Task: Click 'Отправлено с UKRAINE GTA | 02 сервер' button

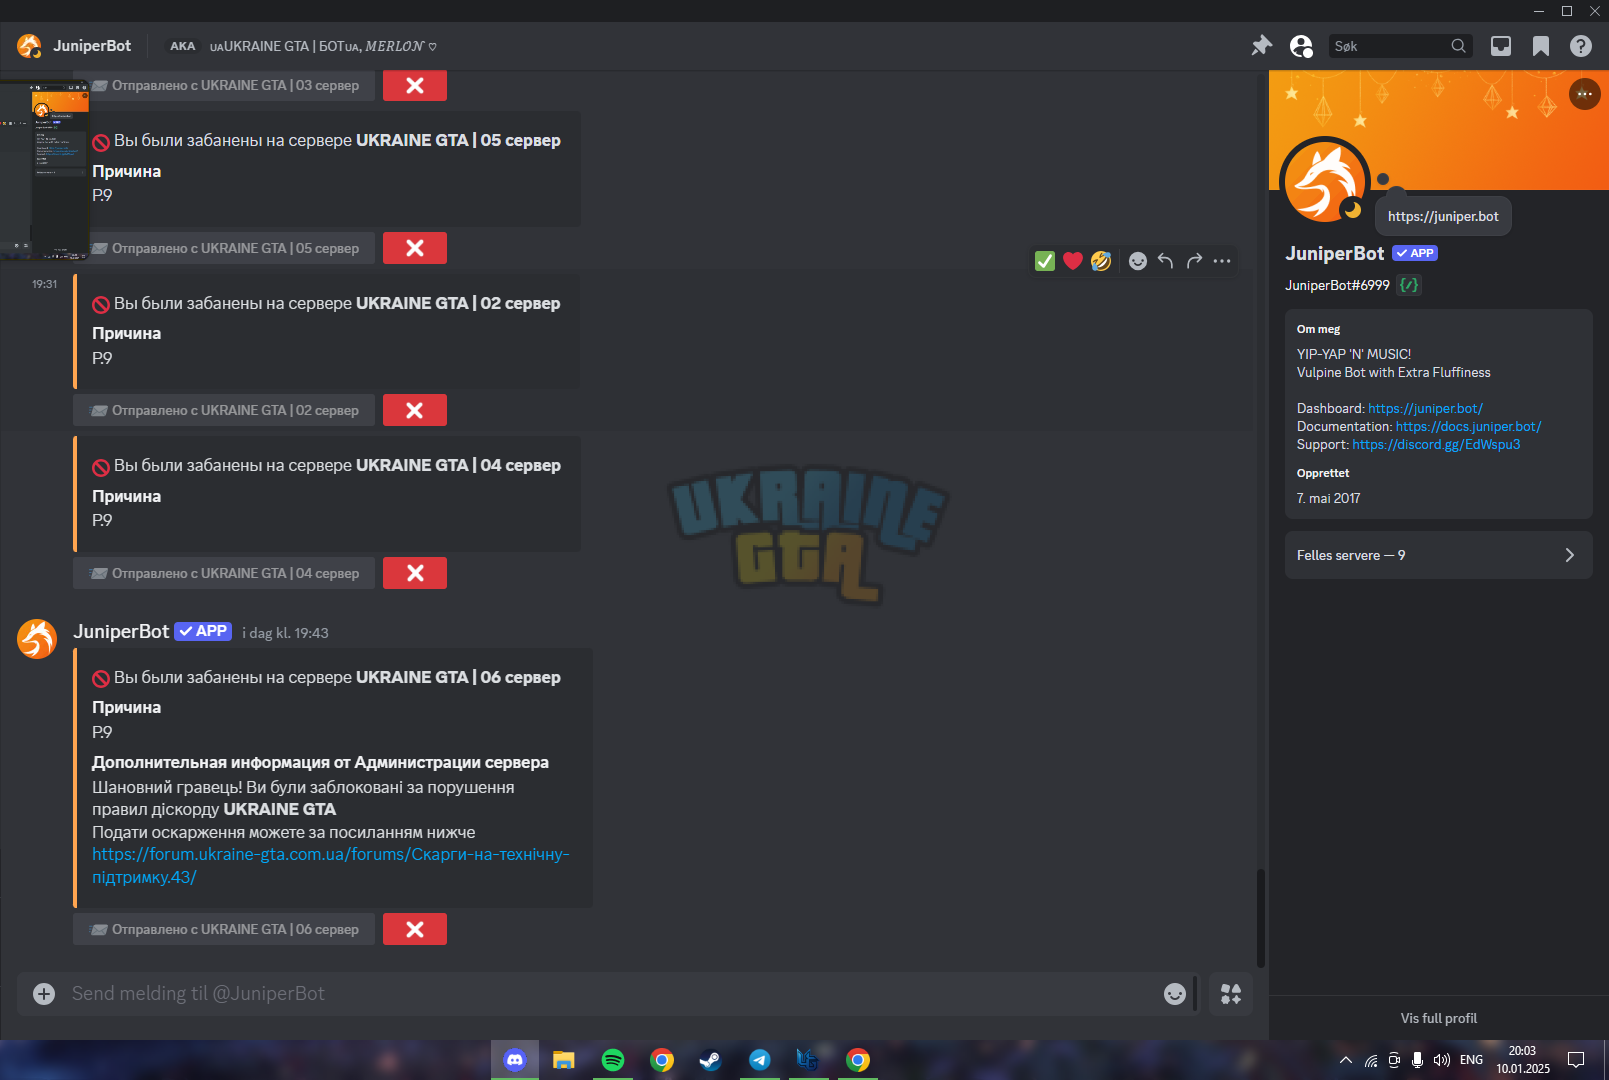Action: [x=224, y=410]
